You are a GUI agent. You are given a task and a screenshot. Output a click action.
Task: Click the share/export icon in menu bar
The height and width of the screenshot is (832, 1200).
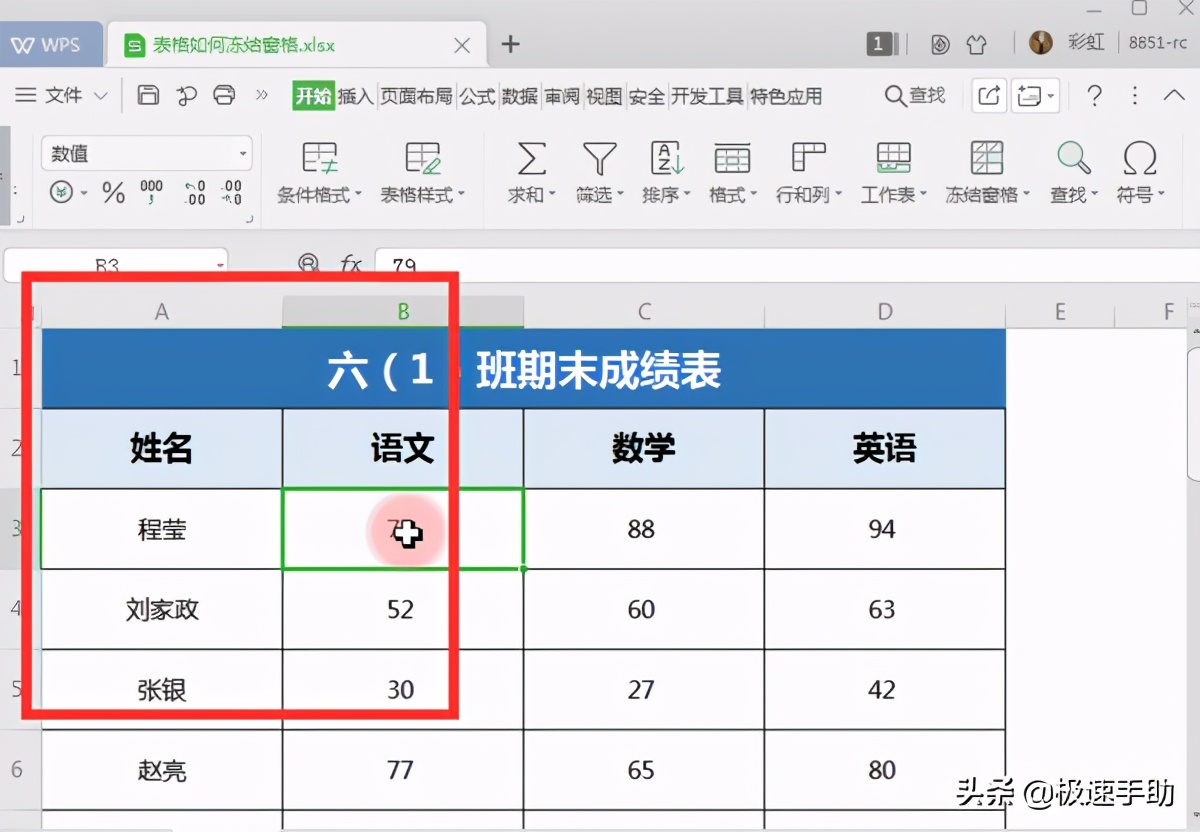pyautogui.click(x=988, y=96)
